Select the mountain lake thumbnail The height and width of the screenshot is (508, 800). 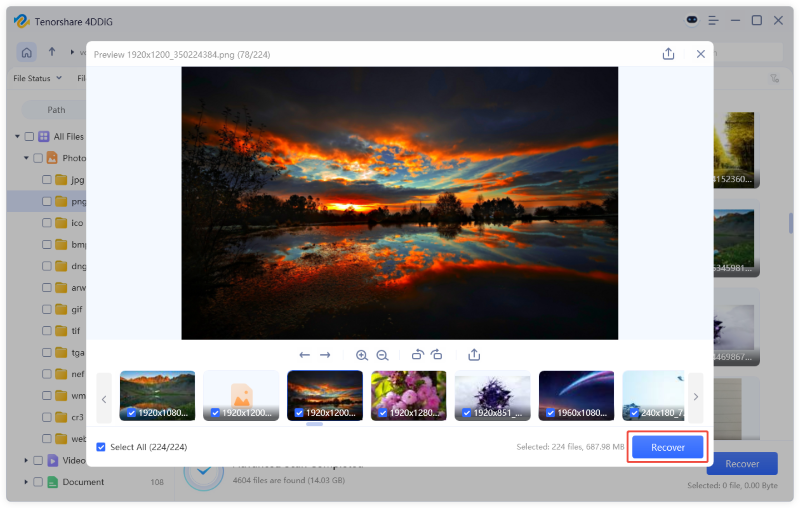(x=157, y=395)
